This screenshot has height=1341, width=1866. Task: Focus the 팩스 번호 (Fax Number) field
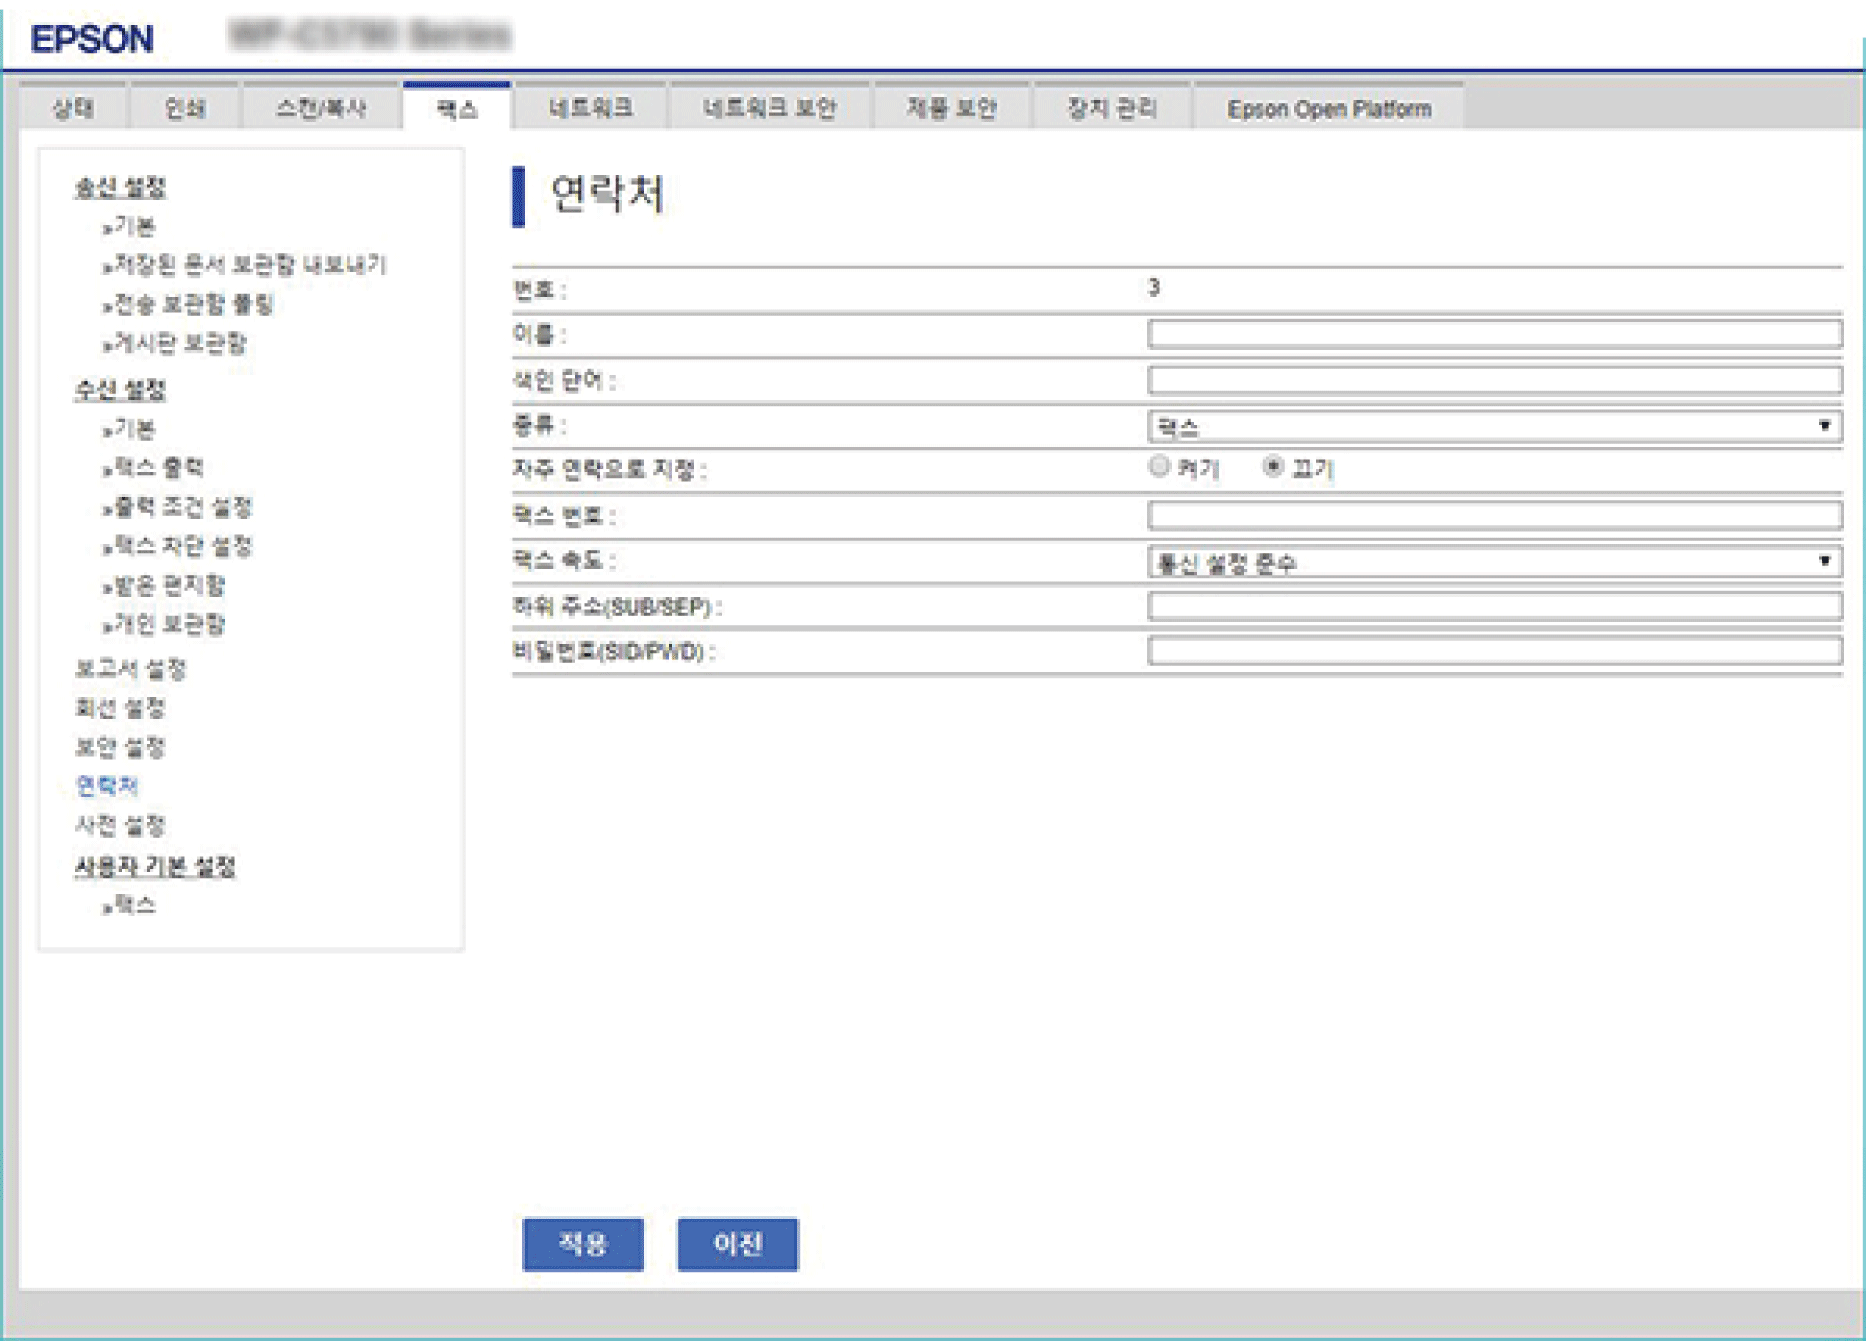(x=1493, y=516)
